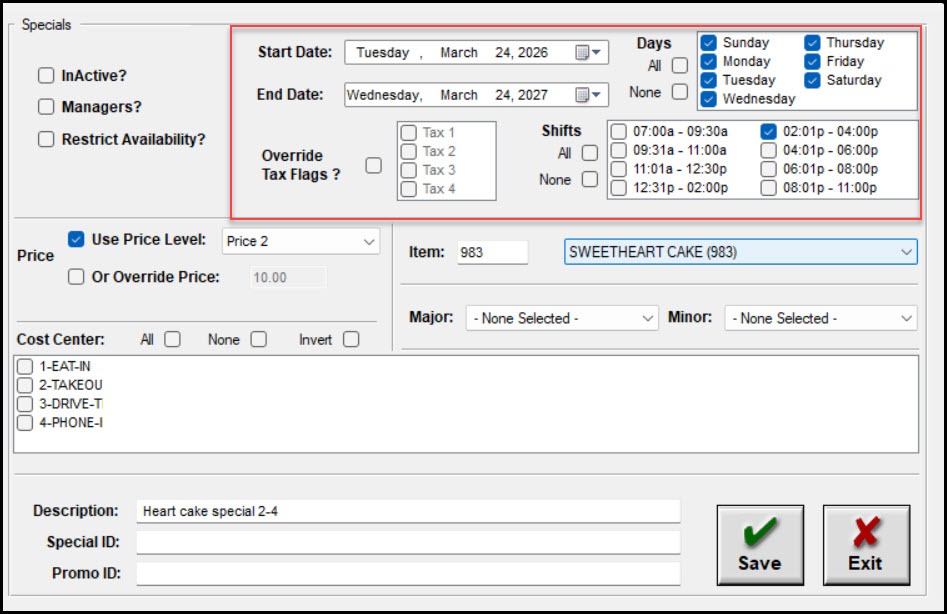Screen dimensions: 947x614
Task: Click the red X Exit button
Action: point(865,545)
